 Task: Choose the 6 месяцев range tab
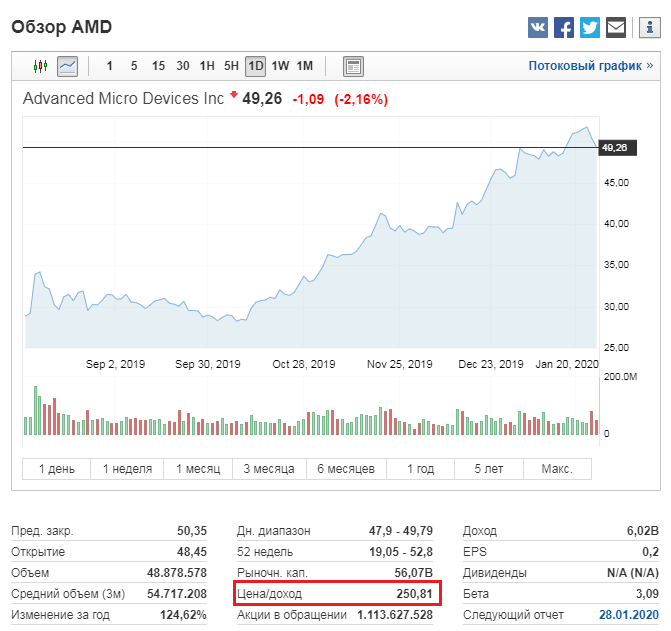346,469
